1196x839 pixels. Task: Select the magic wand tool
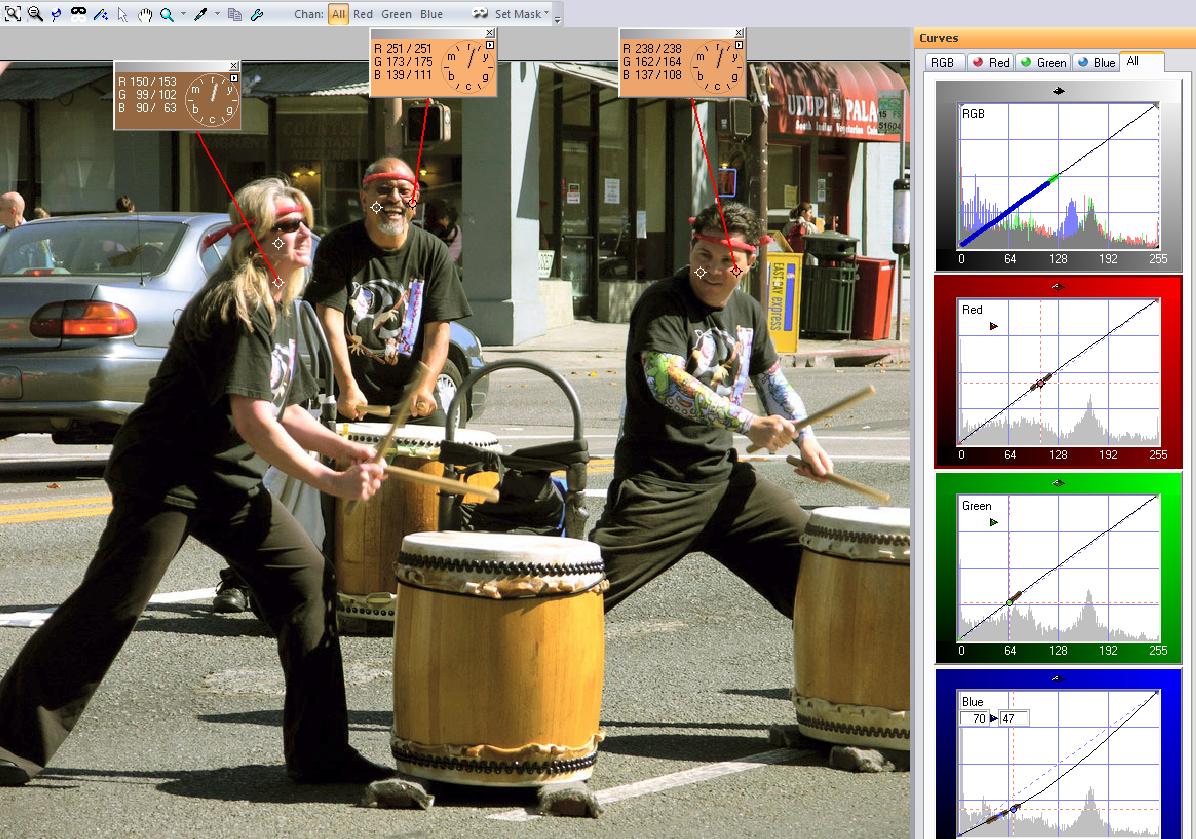[x=101, y=14]
